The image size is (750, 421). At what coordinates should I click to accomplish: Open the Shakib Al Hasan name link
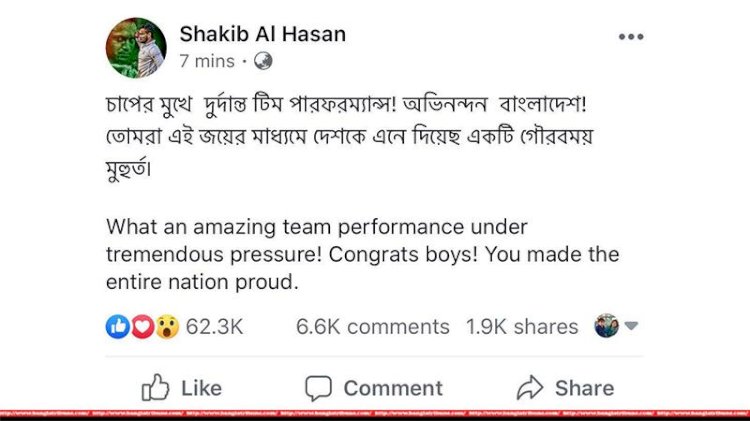(x=262, y=34)
